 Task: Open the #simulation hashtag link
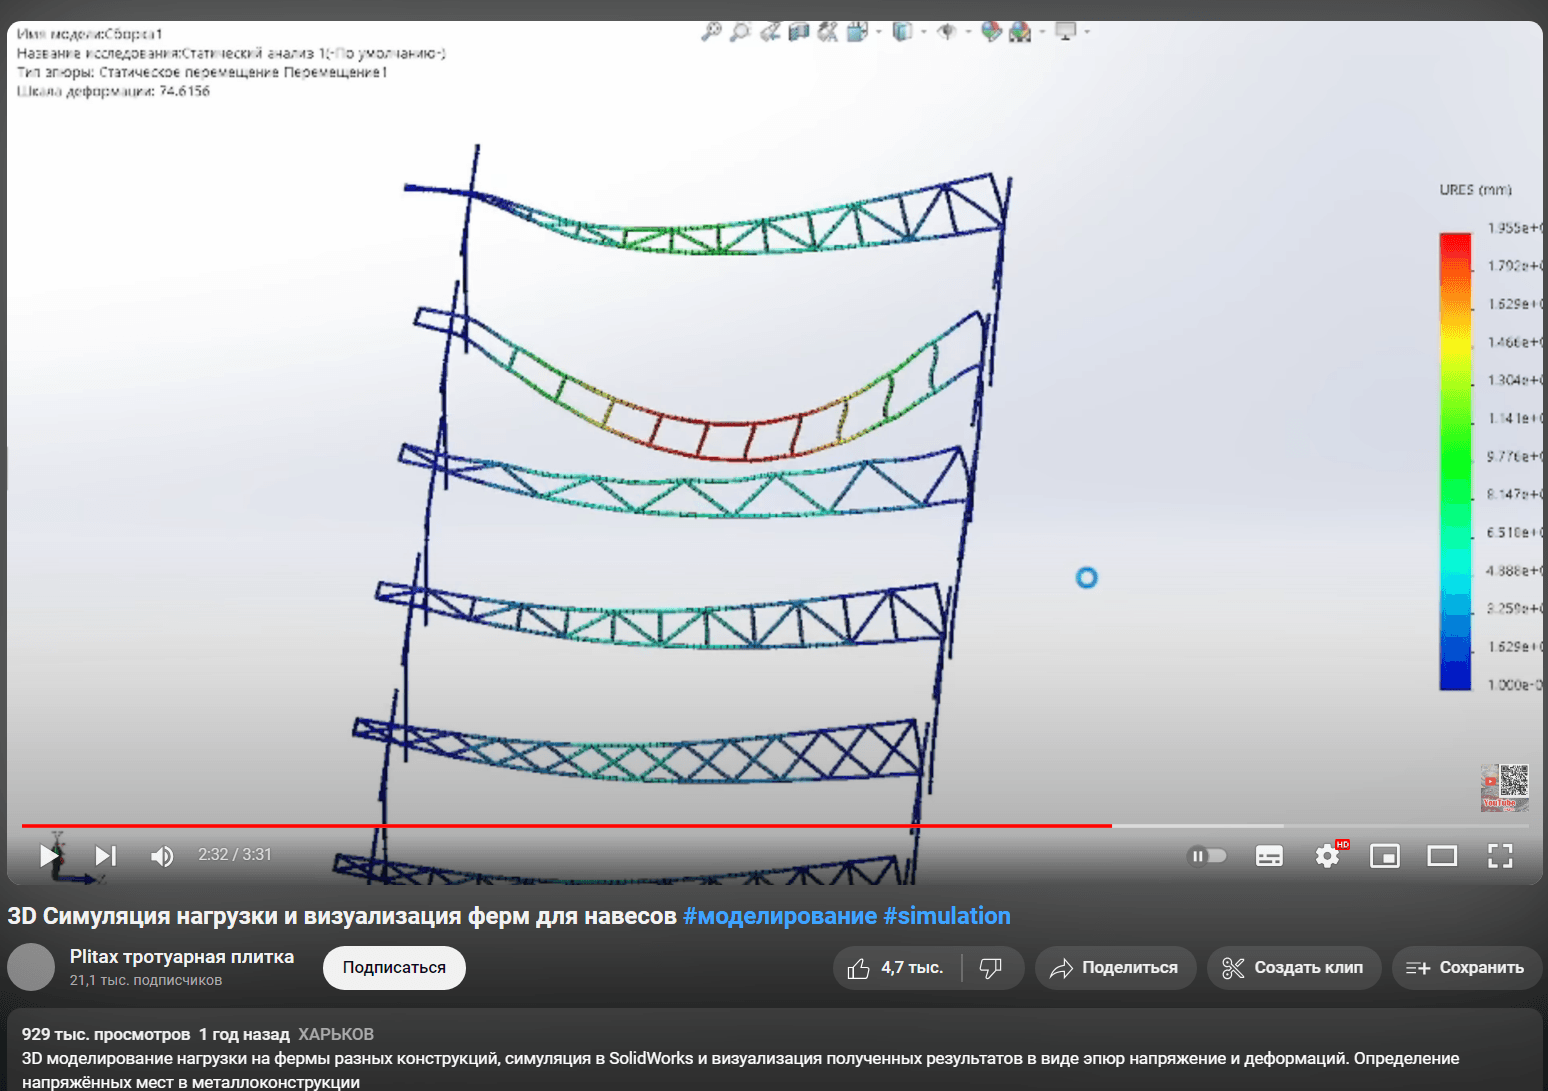coord(946,916)
